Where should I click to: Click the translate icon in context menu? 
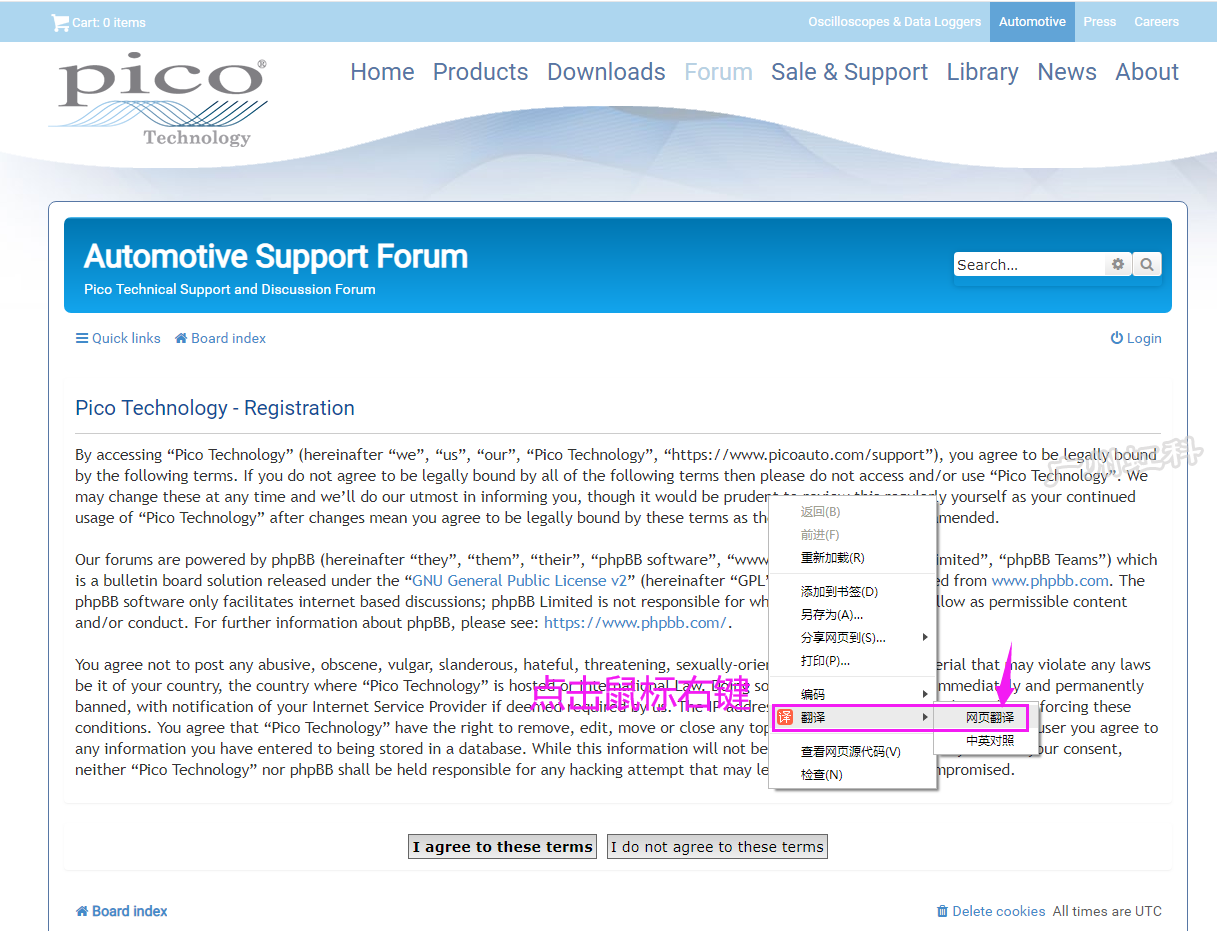coord(785,718)
